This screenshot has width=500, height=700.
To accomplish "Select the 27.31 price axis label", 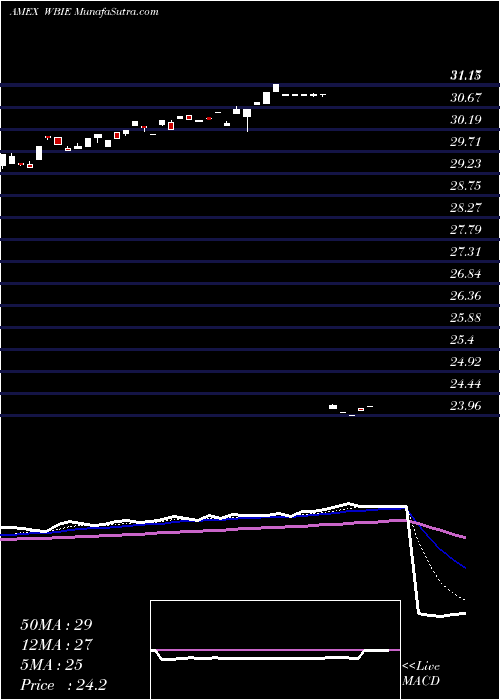I will 466,251.
